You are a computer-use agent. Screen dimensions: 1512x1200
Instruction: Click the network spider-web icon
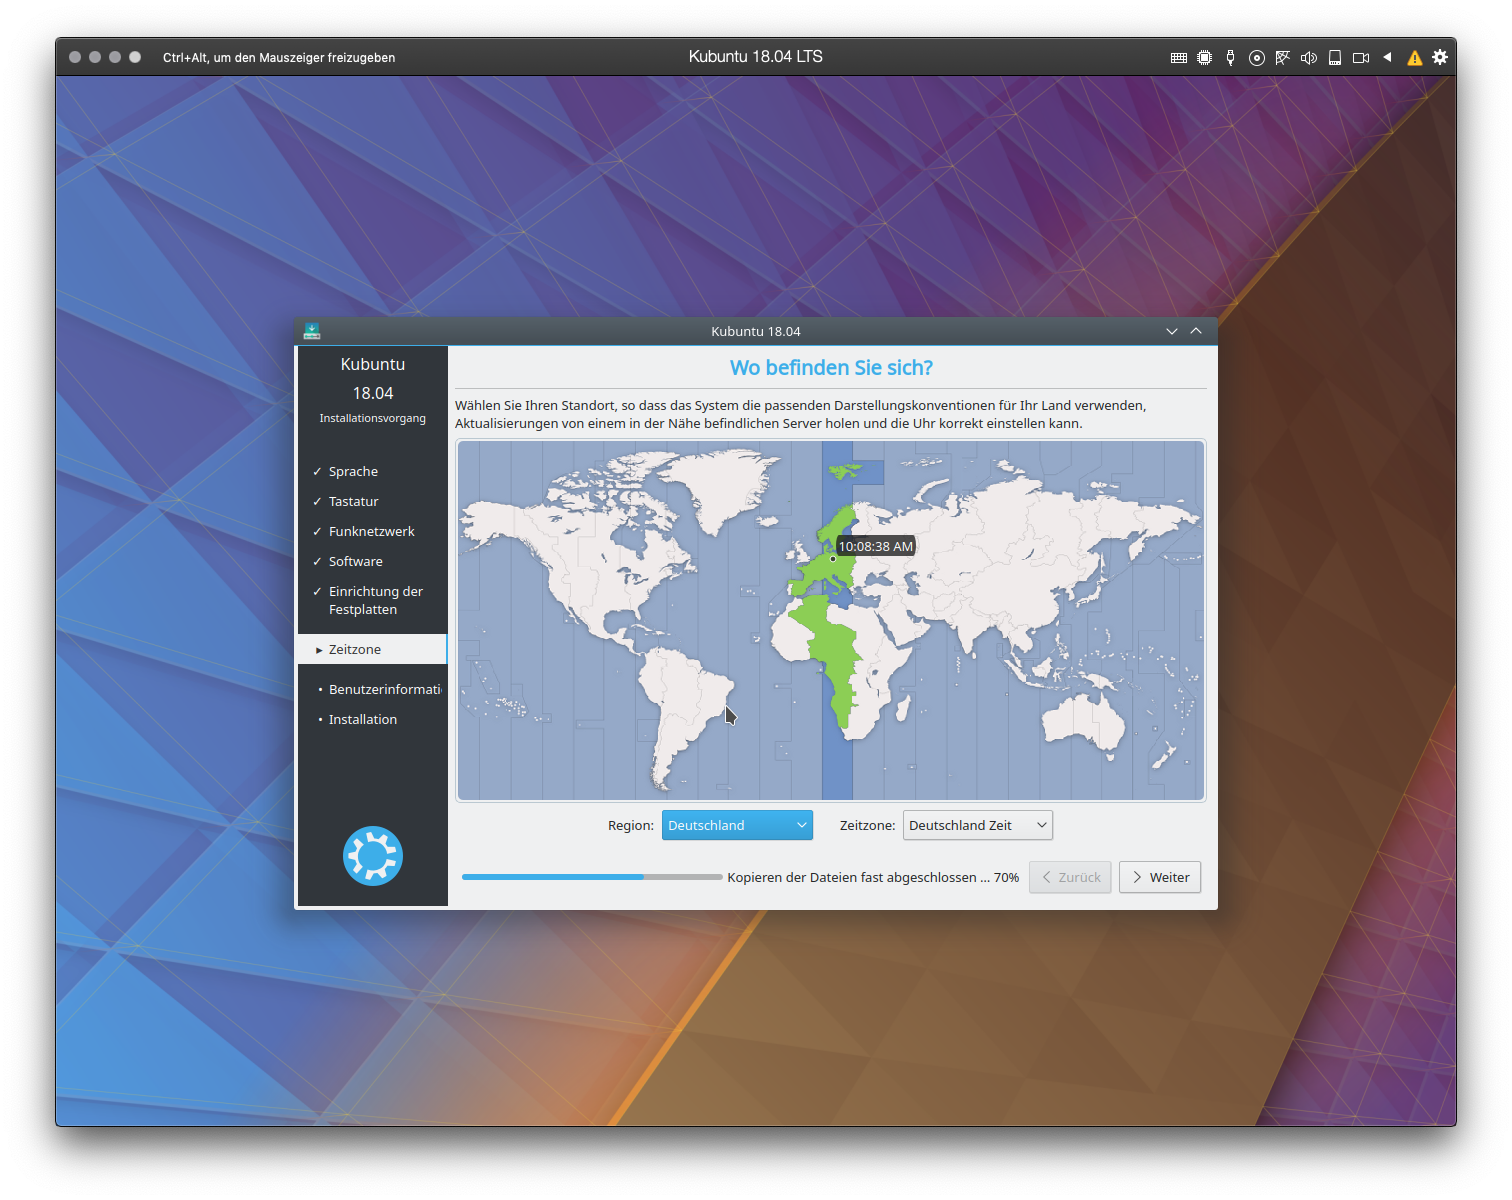(1283, 58)
